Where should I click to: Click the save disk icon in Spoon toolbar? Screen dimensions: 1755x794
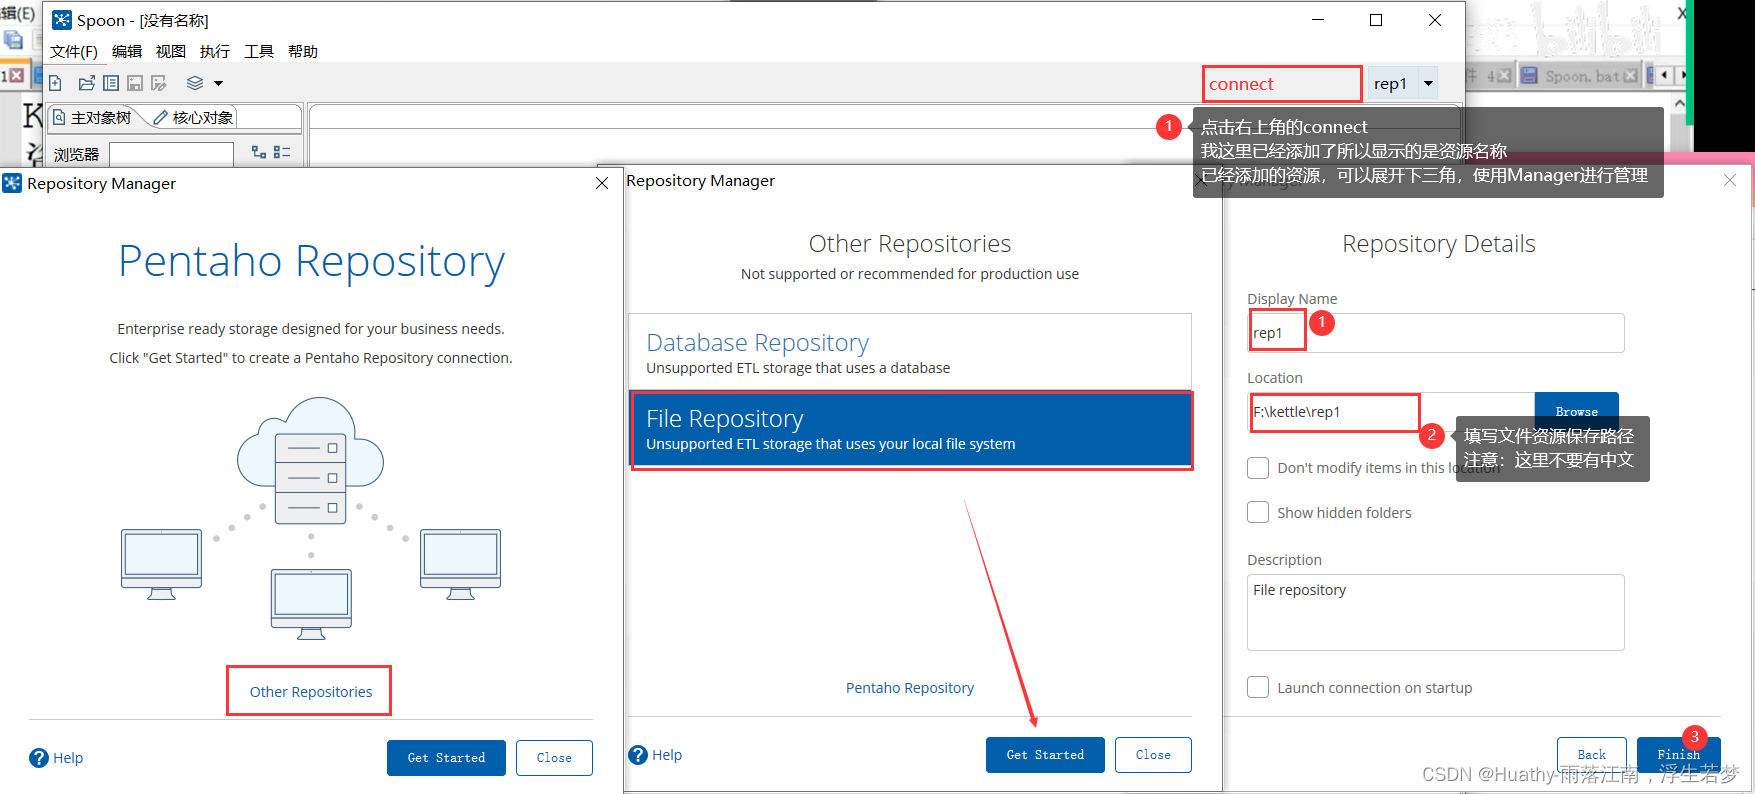click(x=134, y=83)
